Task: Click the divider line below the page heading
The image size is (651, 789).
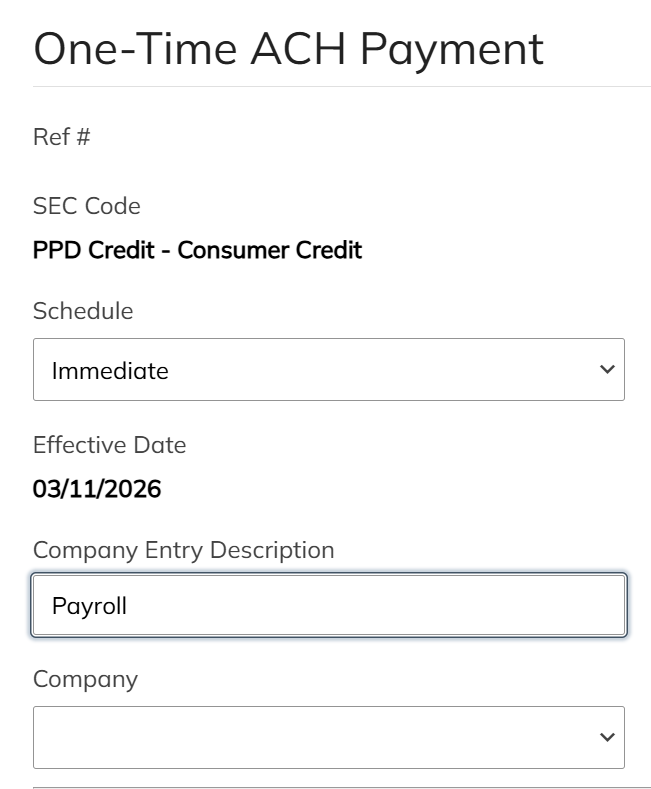Action: [341, 87]
